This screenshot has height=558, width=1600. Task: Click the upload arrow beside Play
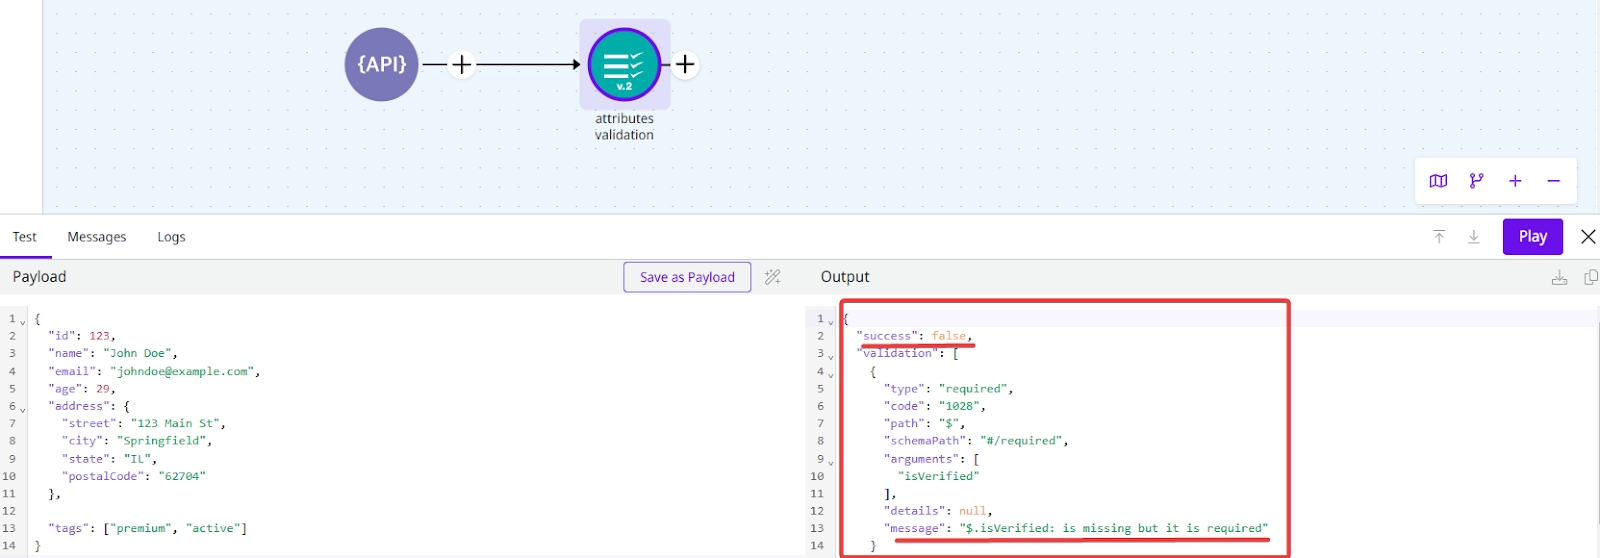coord(1439,237)
